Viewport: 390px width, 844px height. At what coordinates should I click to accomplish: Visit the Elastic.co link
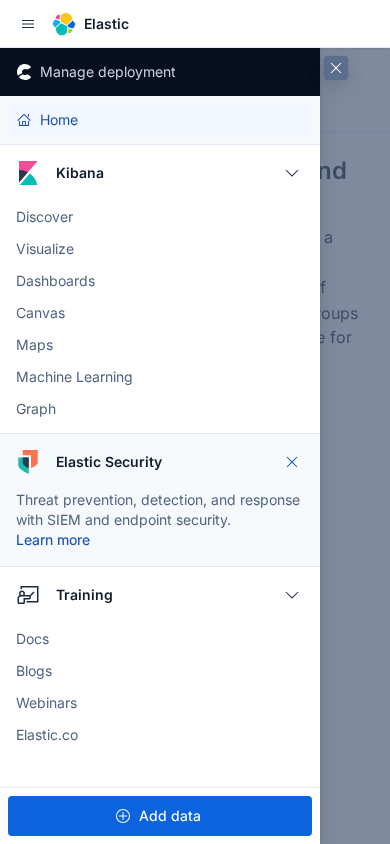tap(47, 735)
